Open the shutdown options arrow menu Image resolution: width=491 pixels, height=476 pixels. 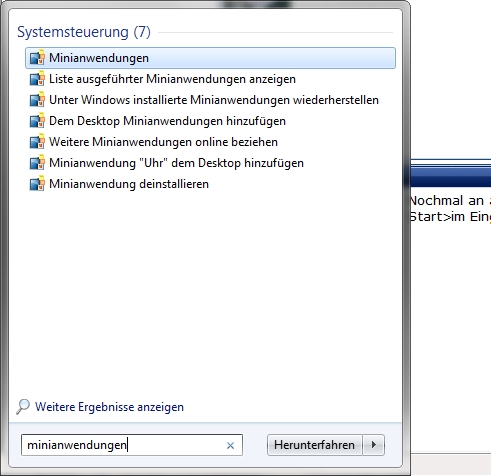(374, 445)
